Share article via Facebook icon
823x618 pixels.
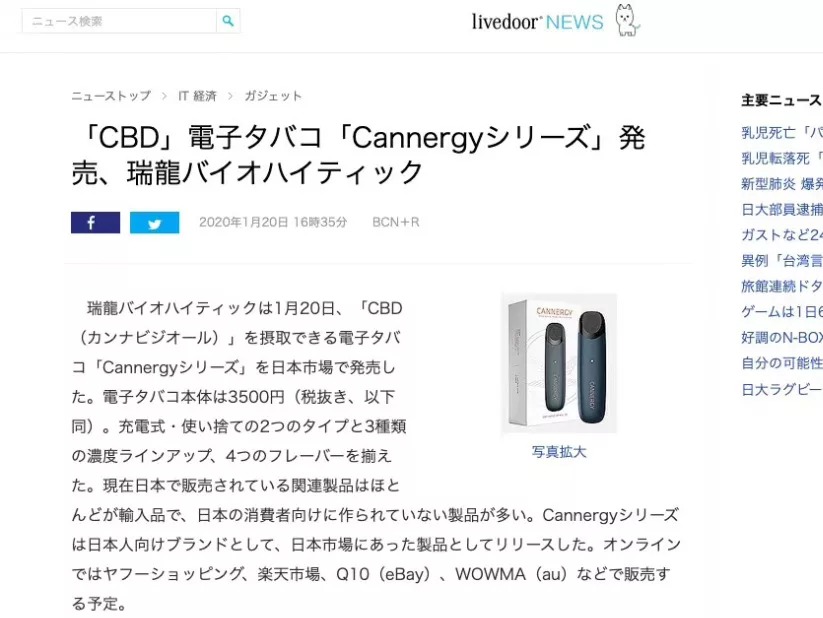[96, 223]
